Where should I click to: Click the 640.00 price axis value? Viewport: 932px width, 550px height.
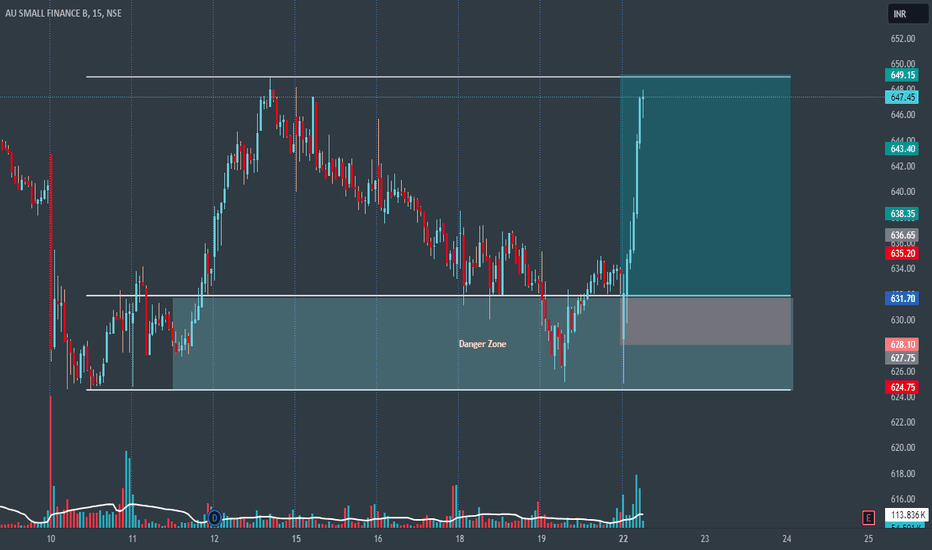pos(902,192)
